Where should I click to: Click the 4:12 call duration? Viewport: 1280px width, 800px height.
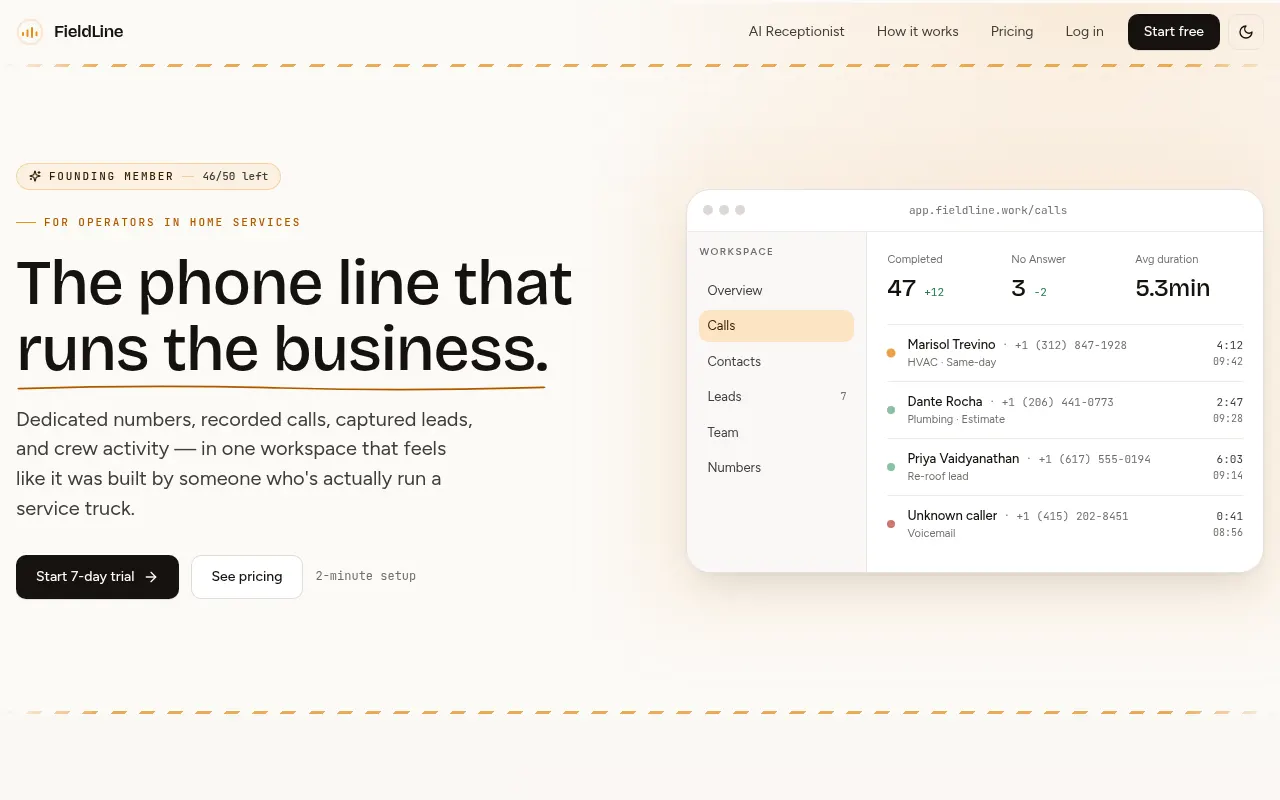[1229, 346]
